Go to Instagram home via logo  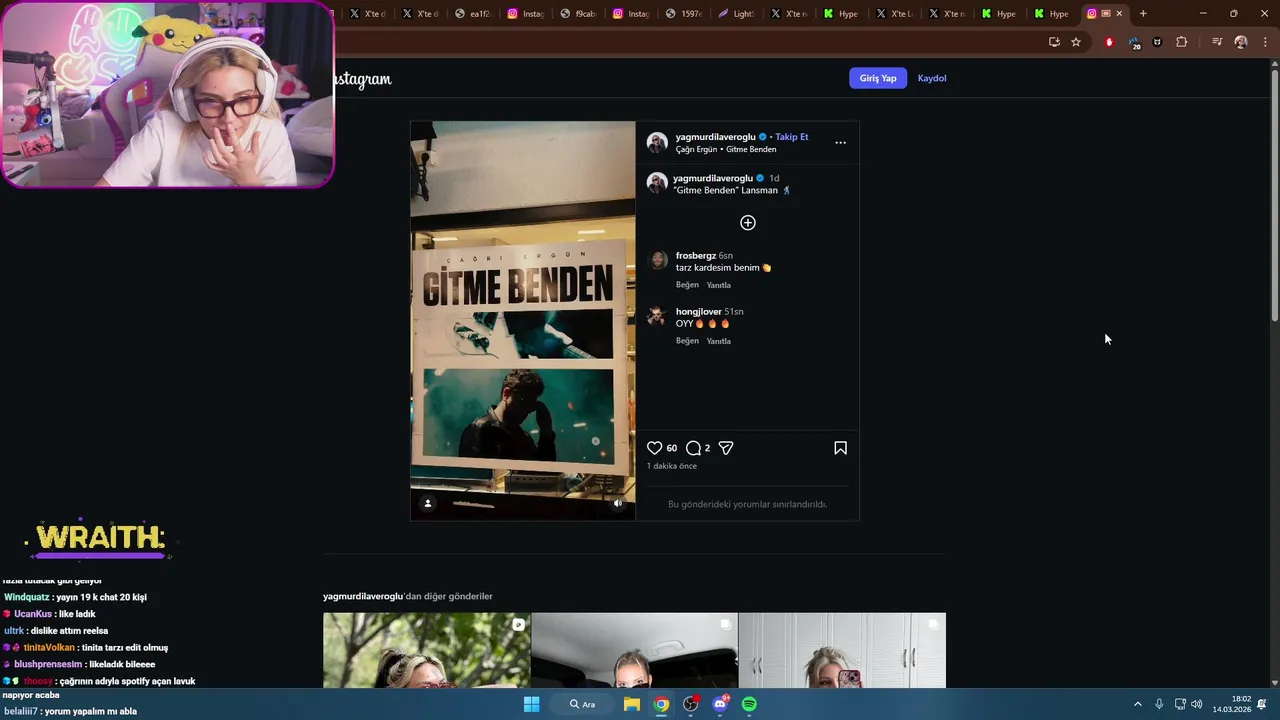click(x=363, y=79)
